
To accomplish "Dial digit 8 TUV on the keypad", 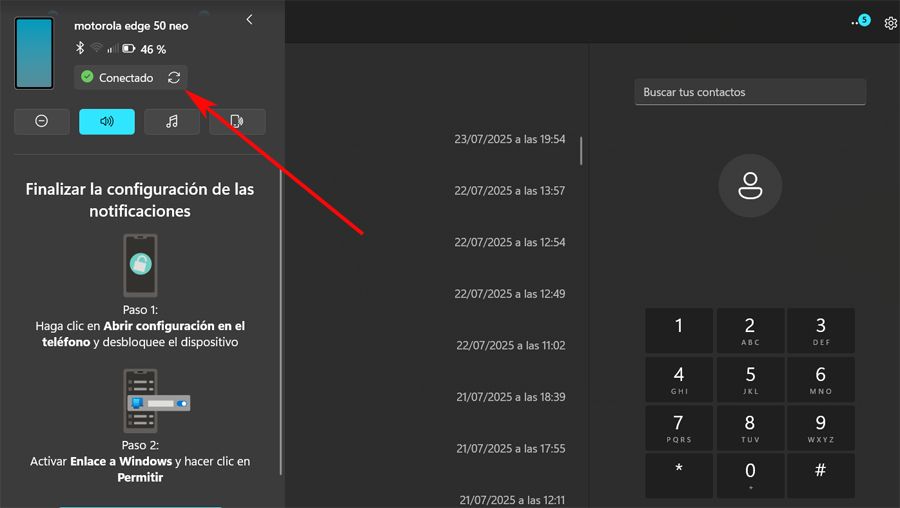I will click(750, 428).
